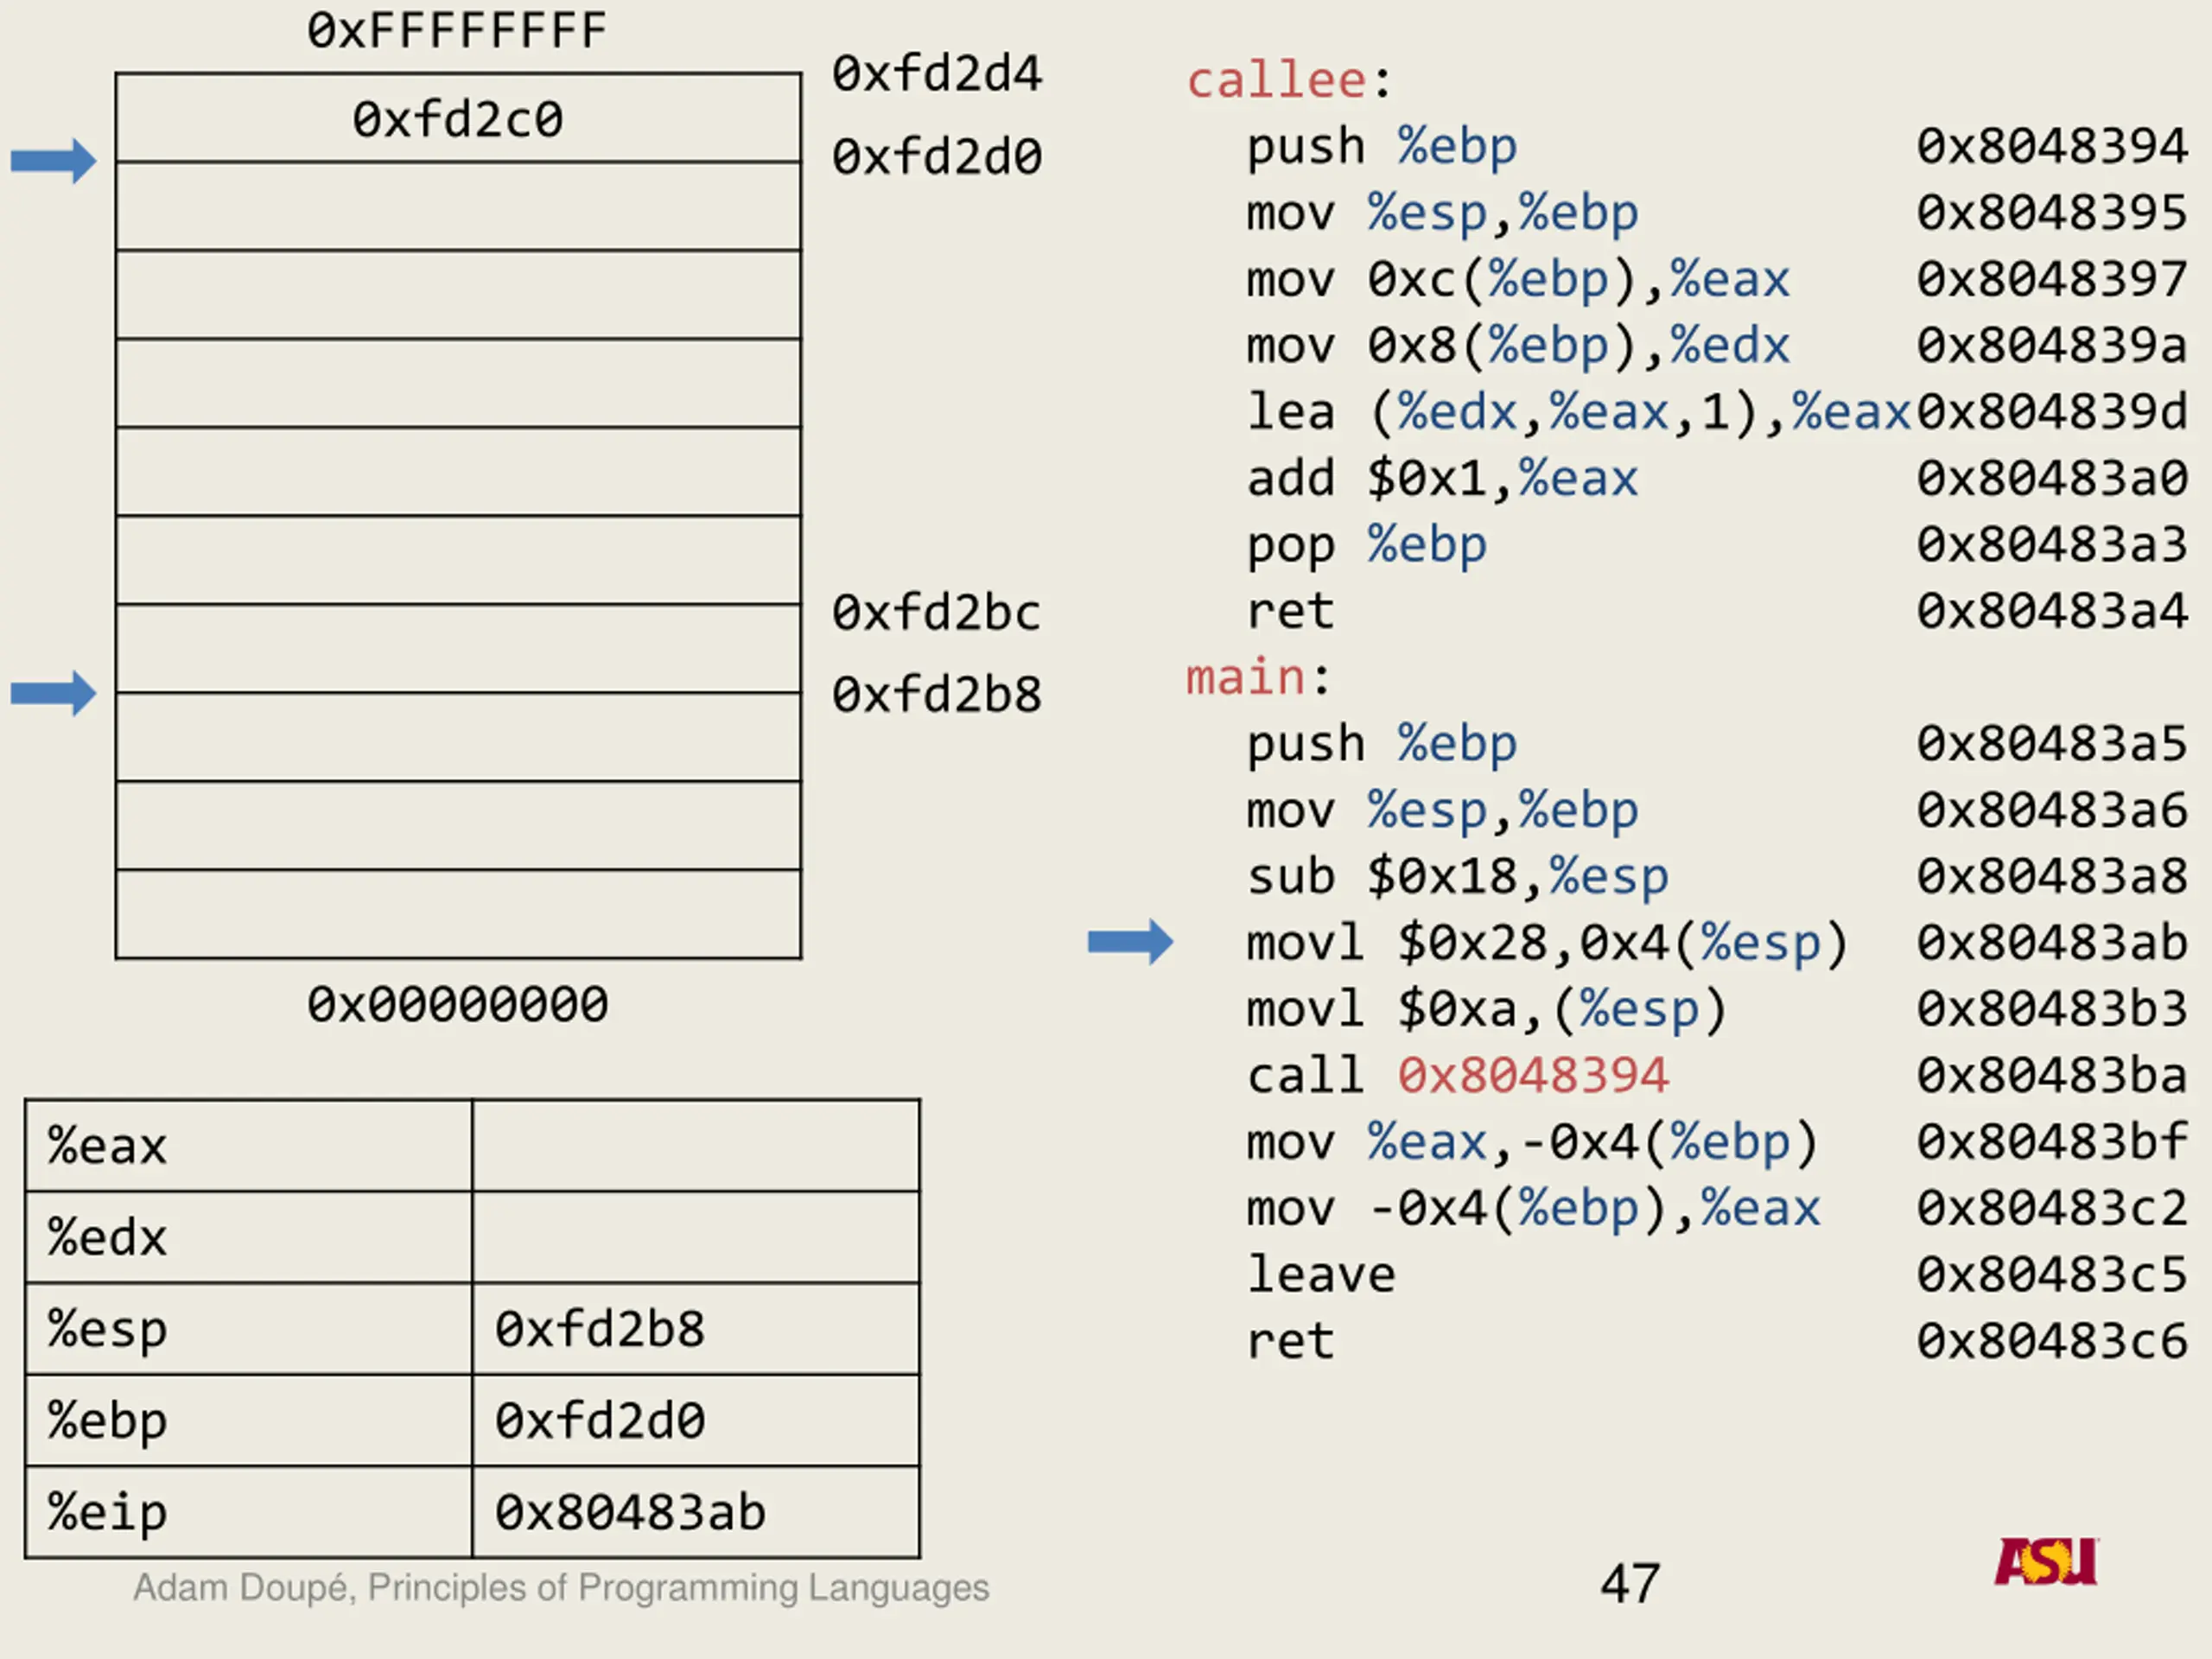Select instruction mov 0xc(%ebp),%eax
The height and width of the screenshot is (1659, 2212).
click(x=1518, y=279)
